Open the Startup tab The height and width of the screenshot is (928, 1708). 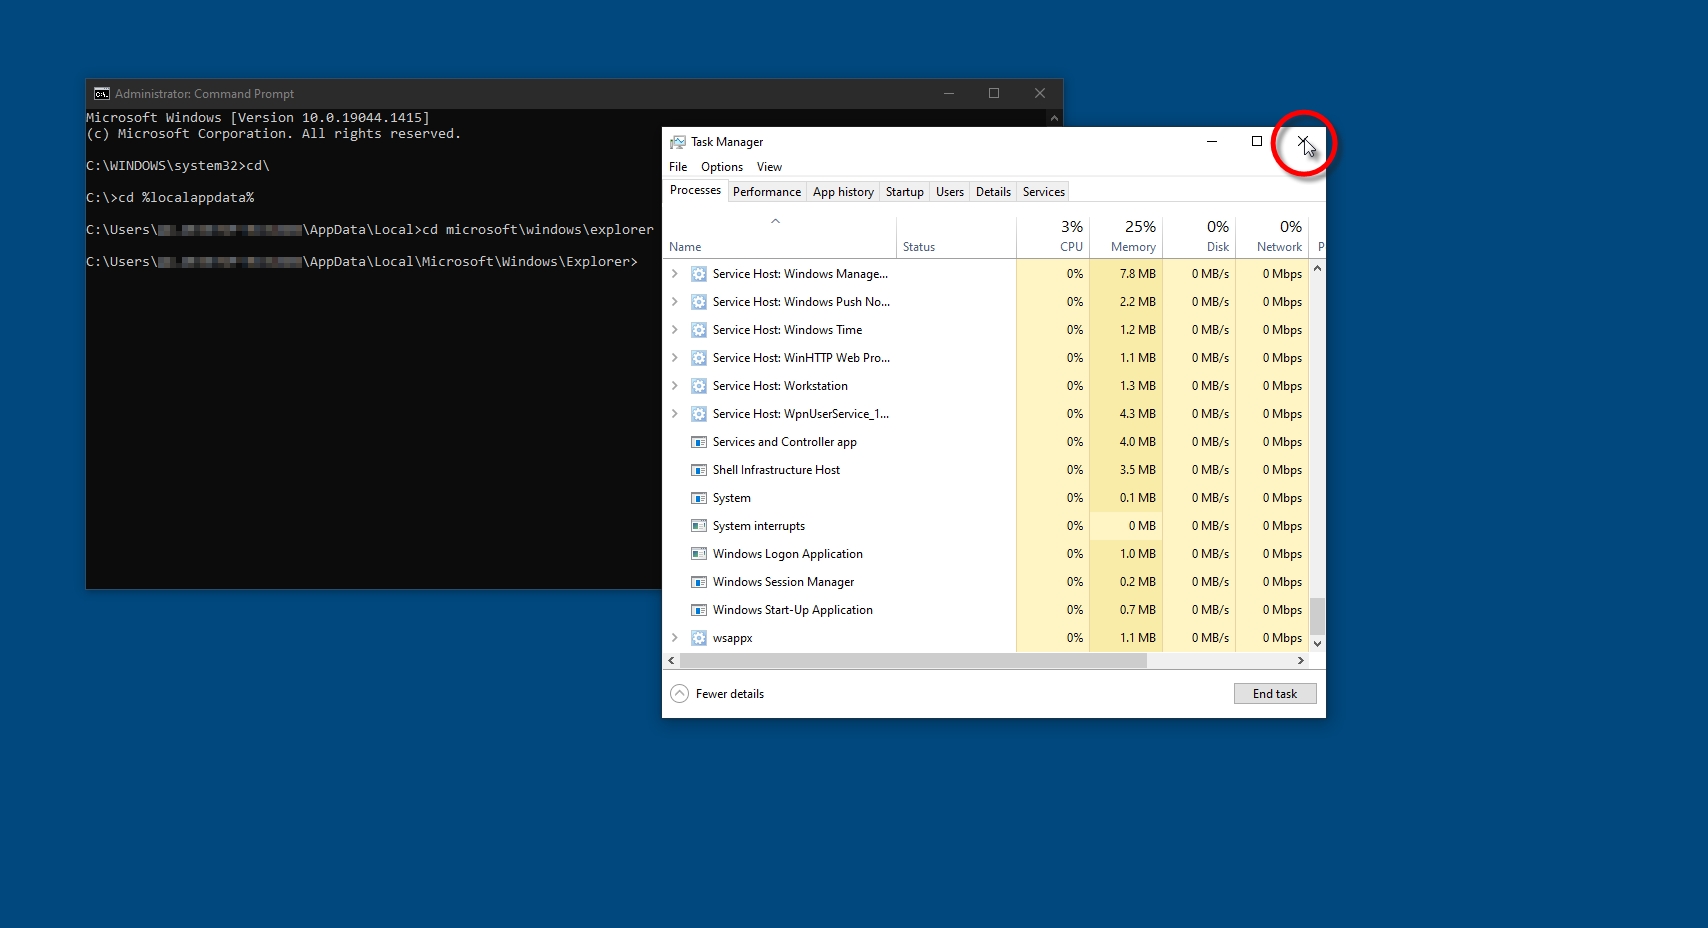(x=904, y=192)
